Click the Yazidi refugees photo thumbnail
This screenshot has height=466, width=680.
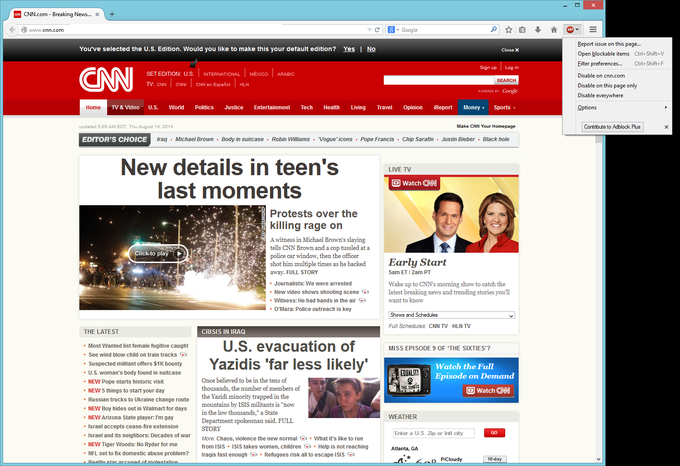point(344,398)
